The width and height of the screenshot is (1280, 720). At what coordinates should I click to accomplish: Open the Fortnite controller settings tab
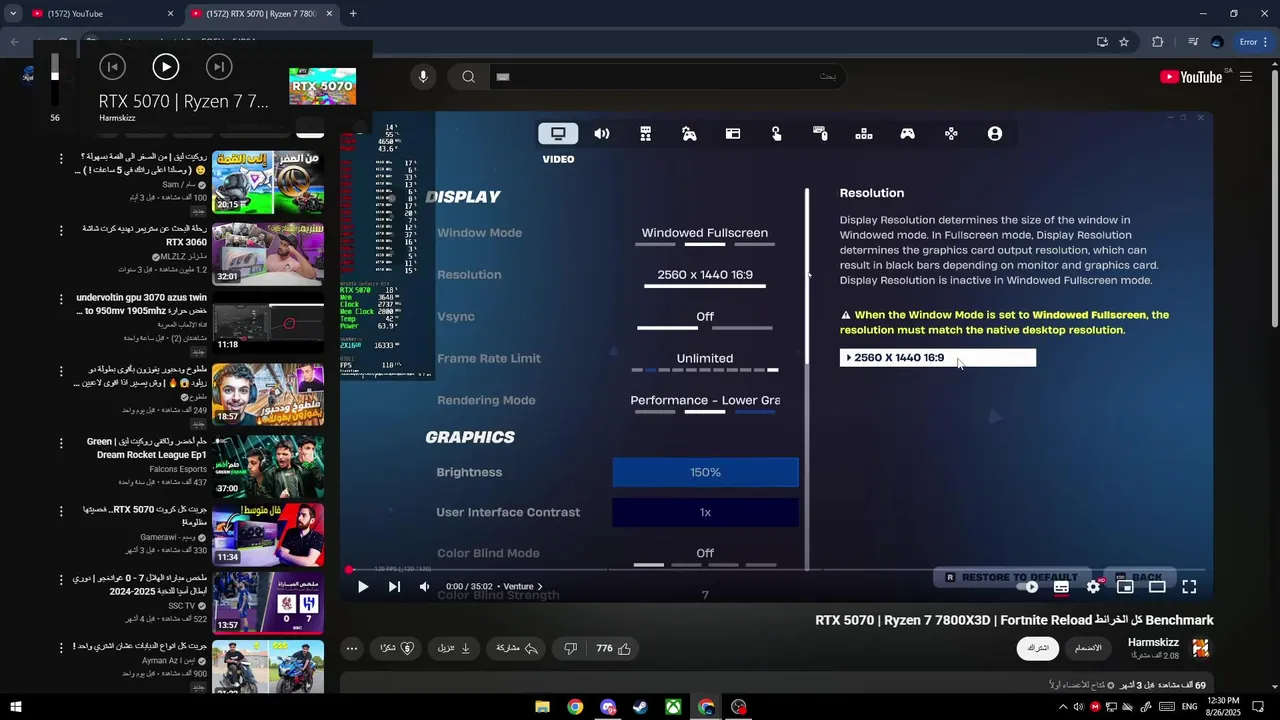908,134
